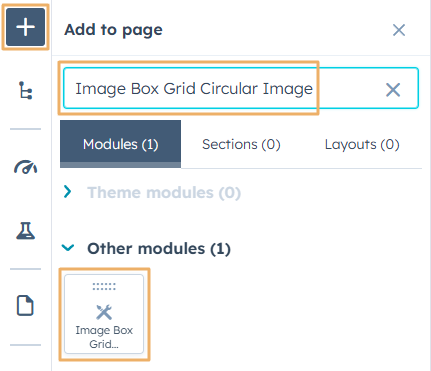Open the blank page icon in sidebar
431x371 pixels.
point(25,305)
